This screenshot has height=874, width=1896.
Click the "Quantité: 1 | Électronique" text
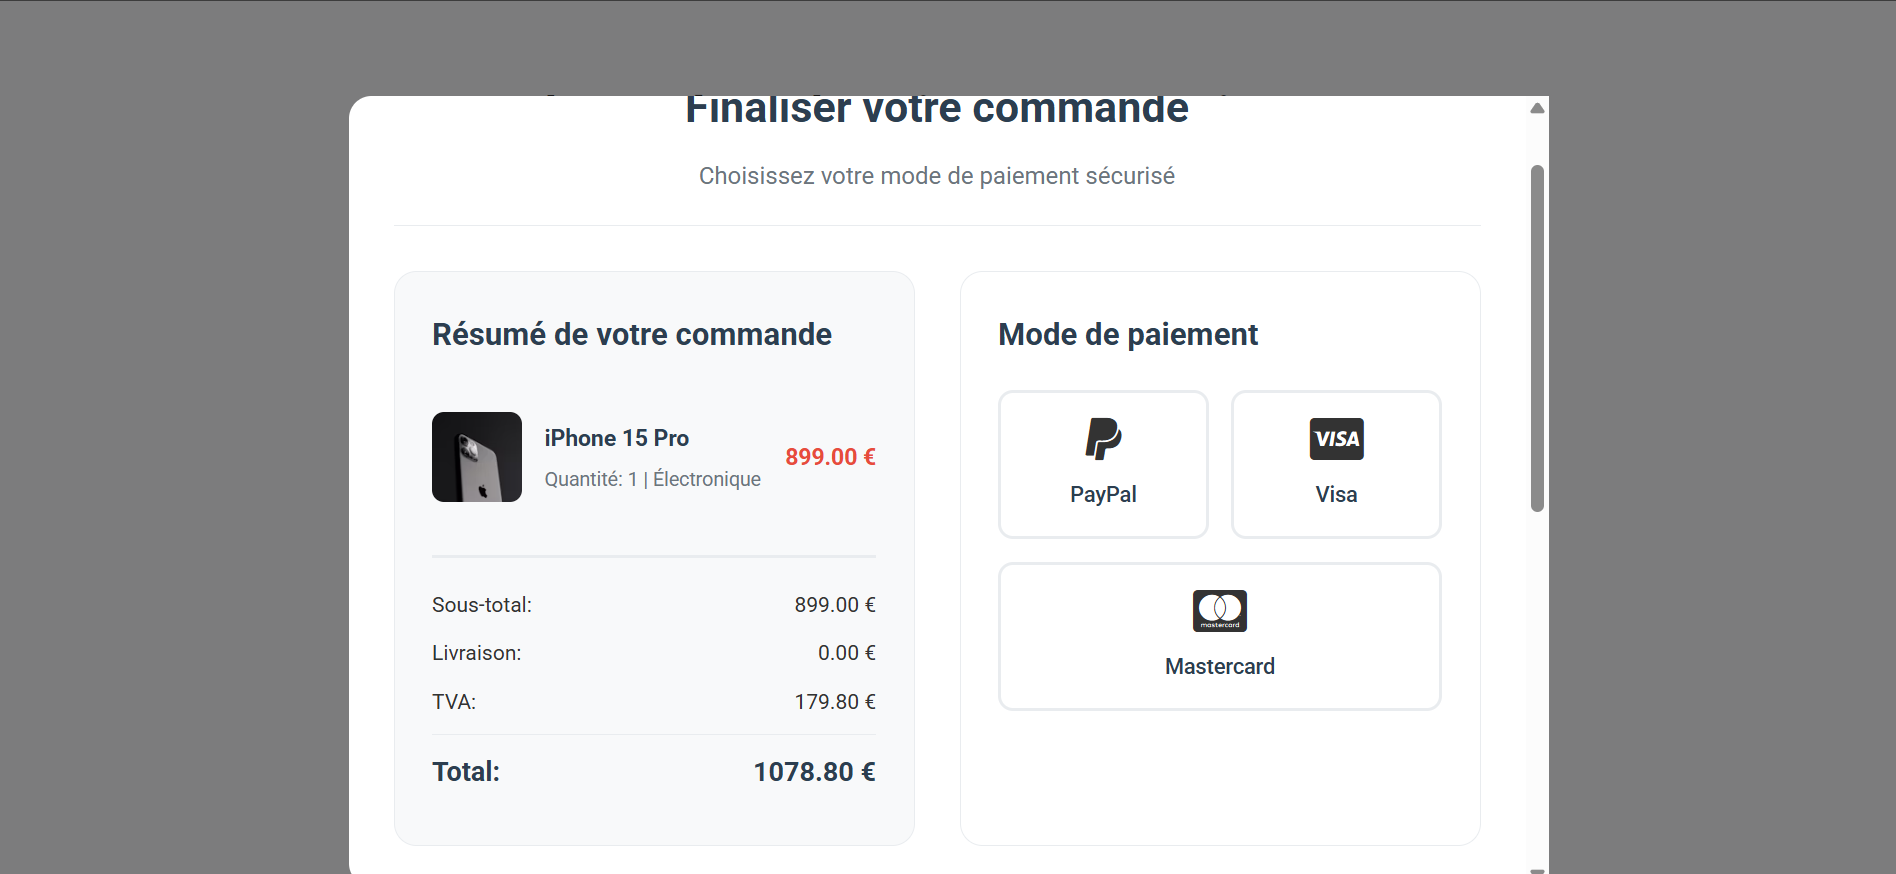tap(652, 479)
